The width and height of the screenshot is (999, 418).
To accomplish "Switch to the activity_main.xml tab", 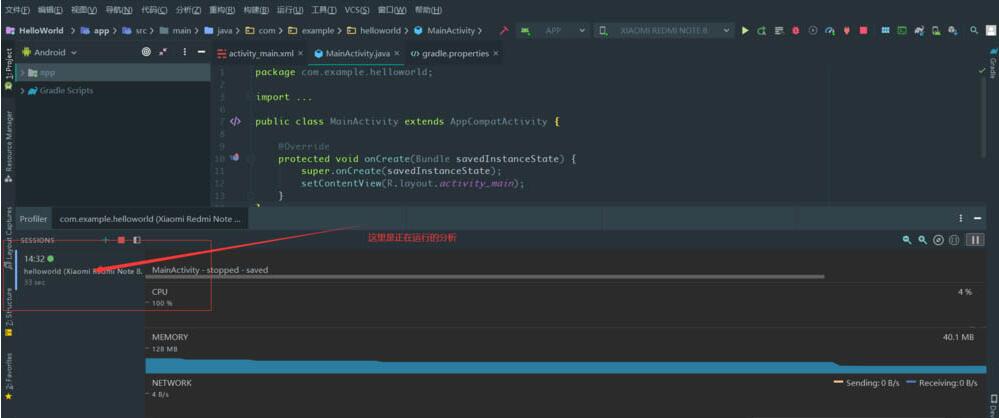I will click(260, 53).
